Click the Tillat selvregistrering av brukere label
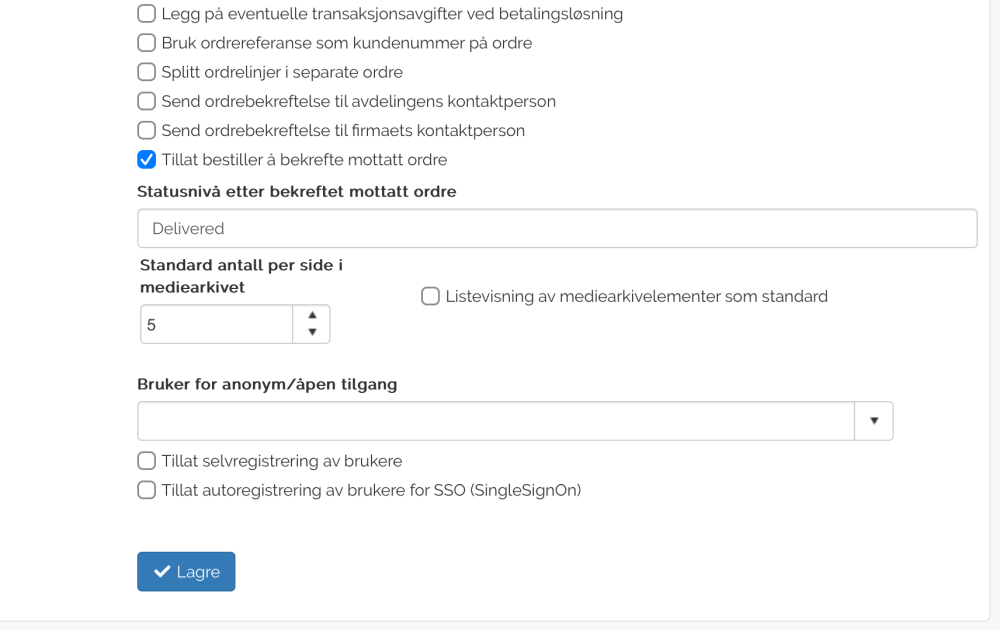 click(281, 461)
